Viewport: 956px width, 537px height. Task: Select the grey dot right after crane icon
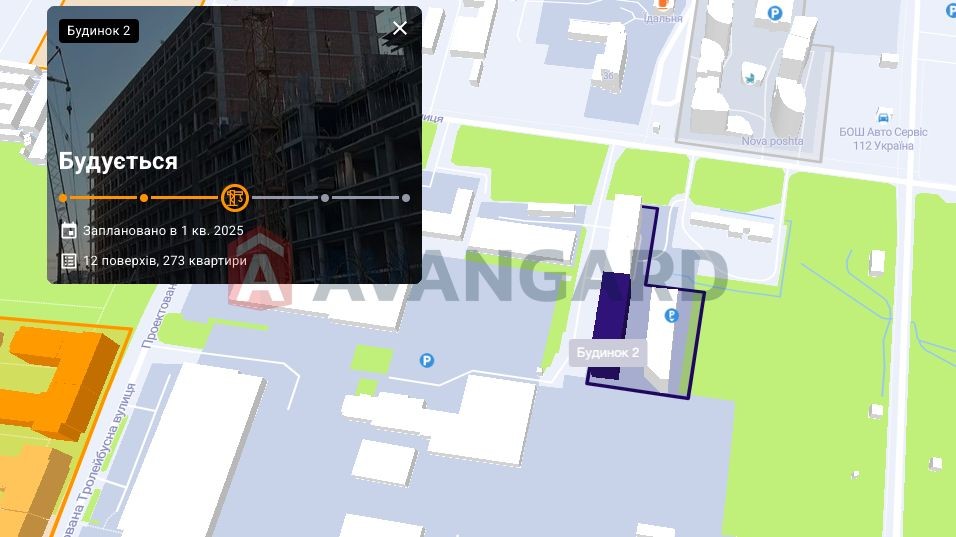coord(325,198)
